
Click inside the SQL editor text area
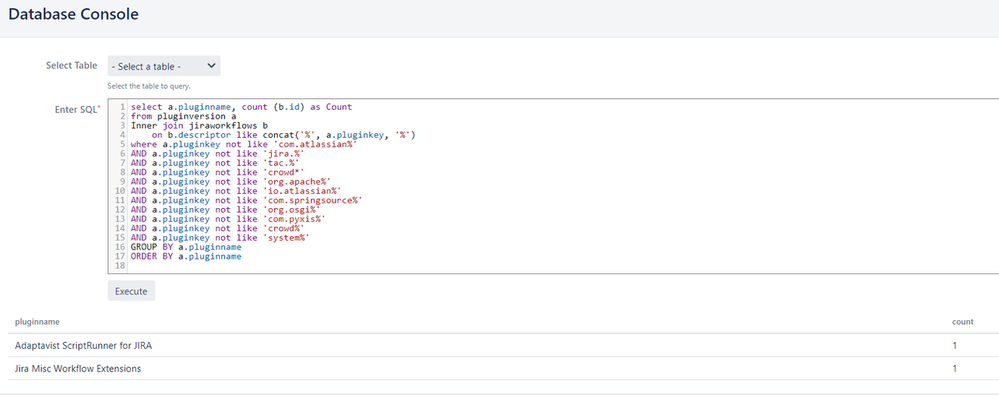coord(553,186)
